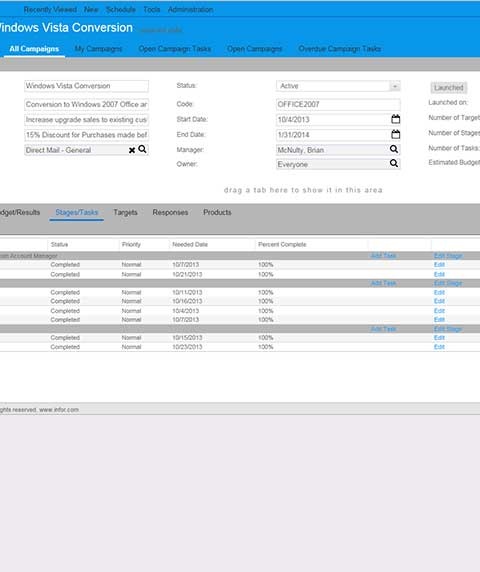Click Edit Stage in Account Manager stage
This screenshot has width=480, height=572.
(448, 256)
